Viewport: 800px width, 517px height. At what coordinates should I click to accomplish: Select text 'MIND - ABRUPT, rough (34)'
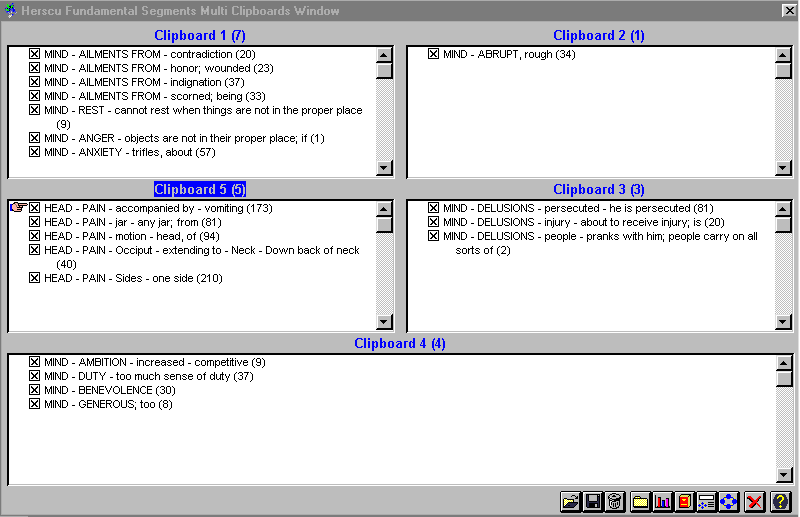tap(509, 54)
